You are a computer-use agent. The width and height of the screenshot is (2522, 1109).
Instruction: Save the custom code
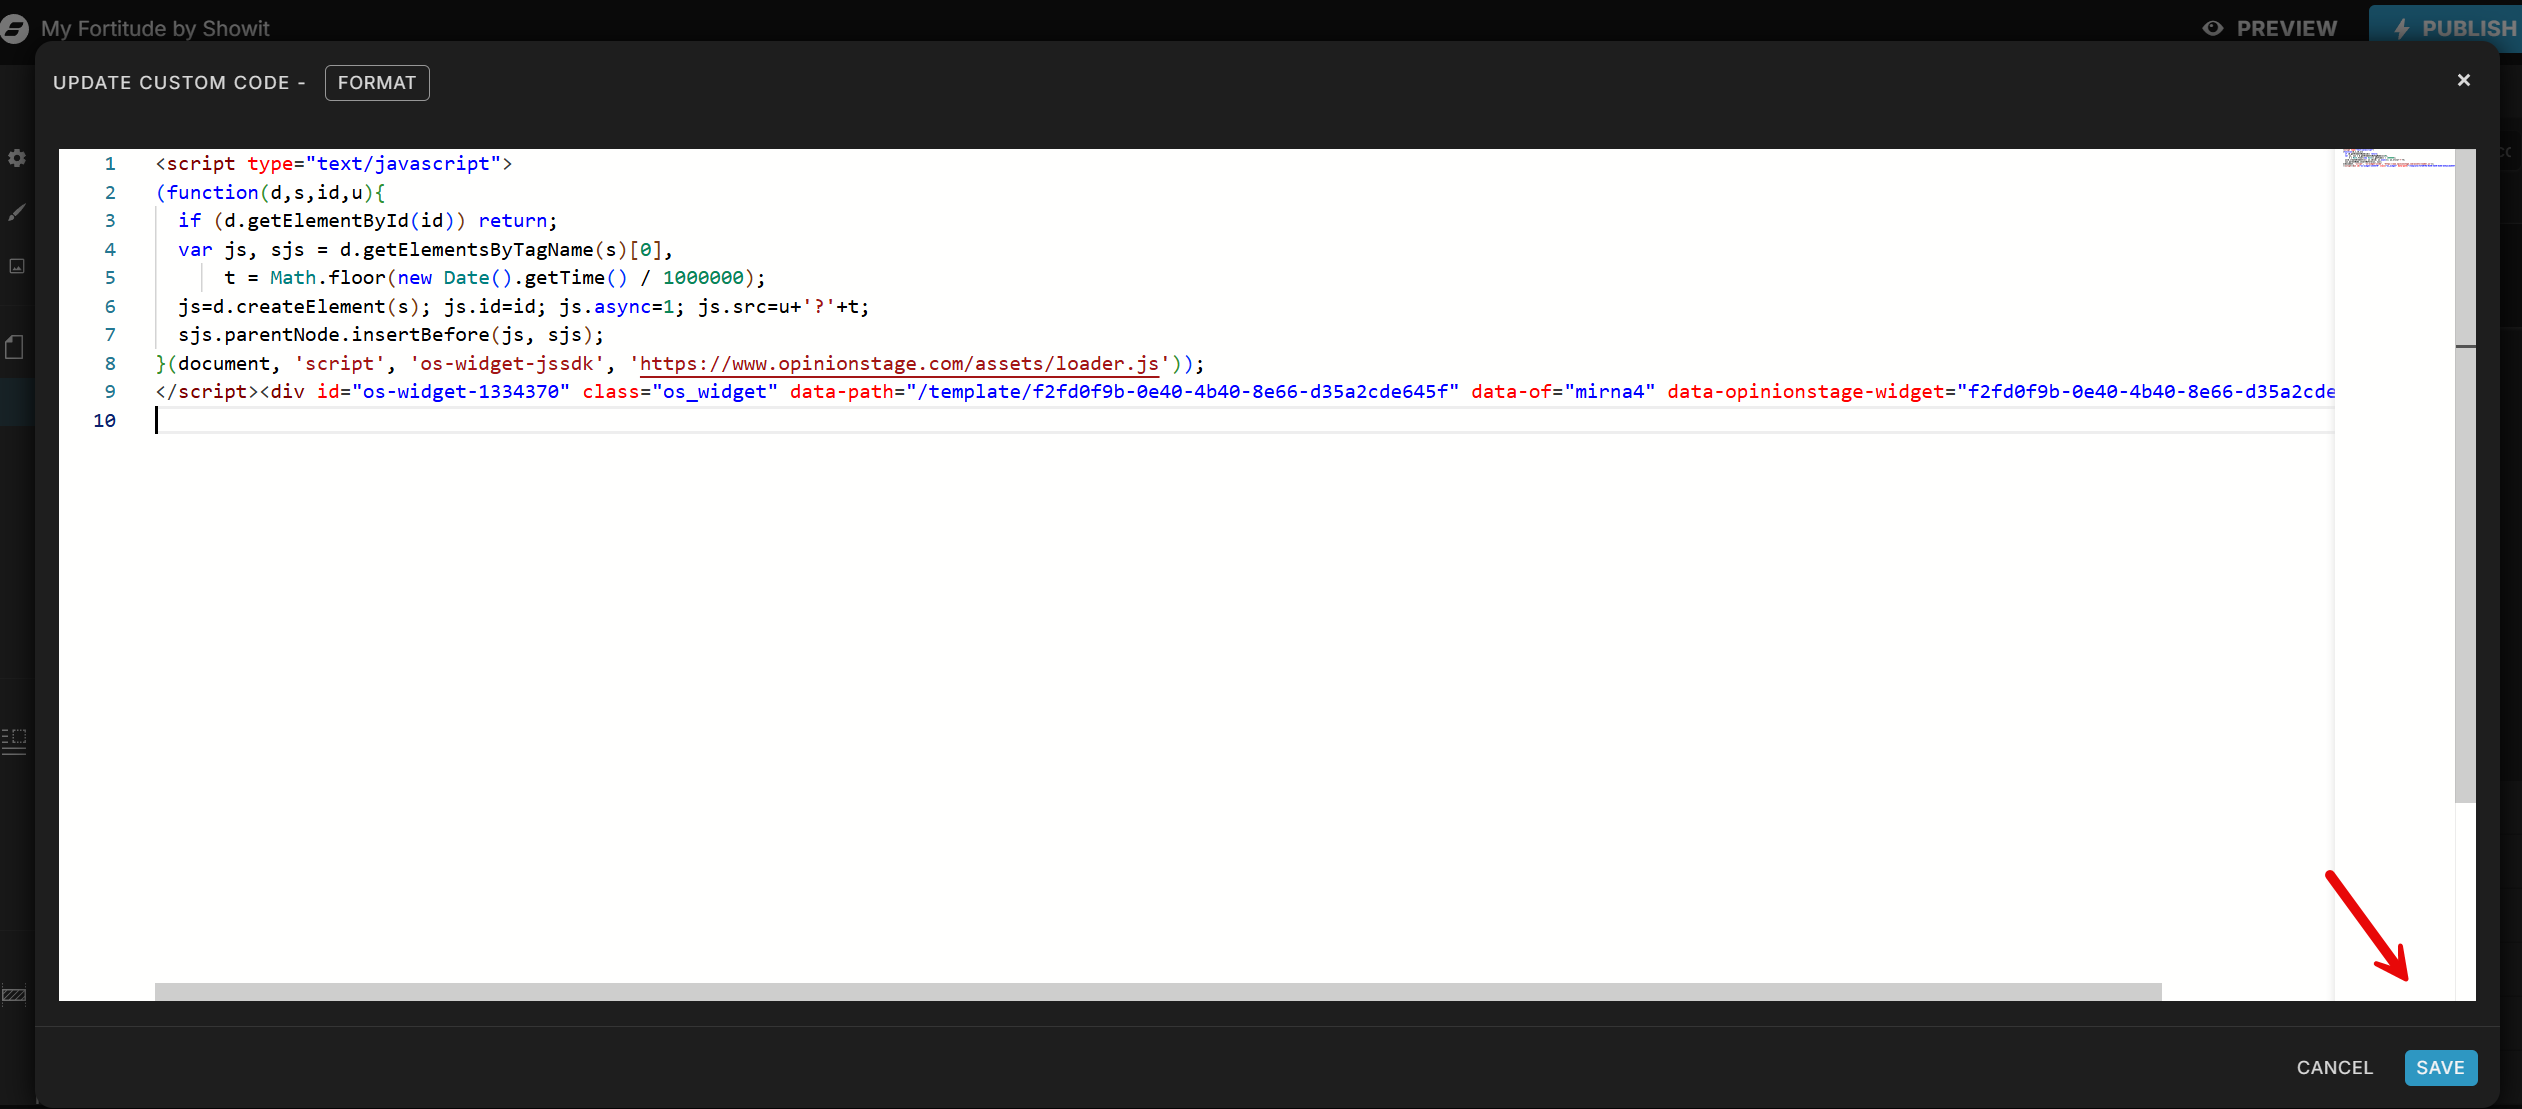pyautogui.click(x=2440, y=1068)
